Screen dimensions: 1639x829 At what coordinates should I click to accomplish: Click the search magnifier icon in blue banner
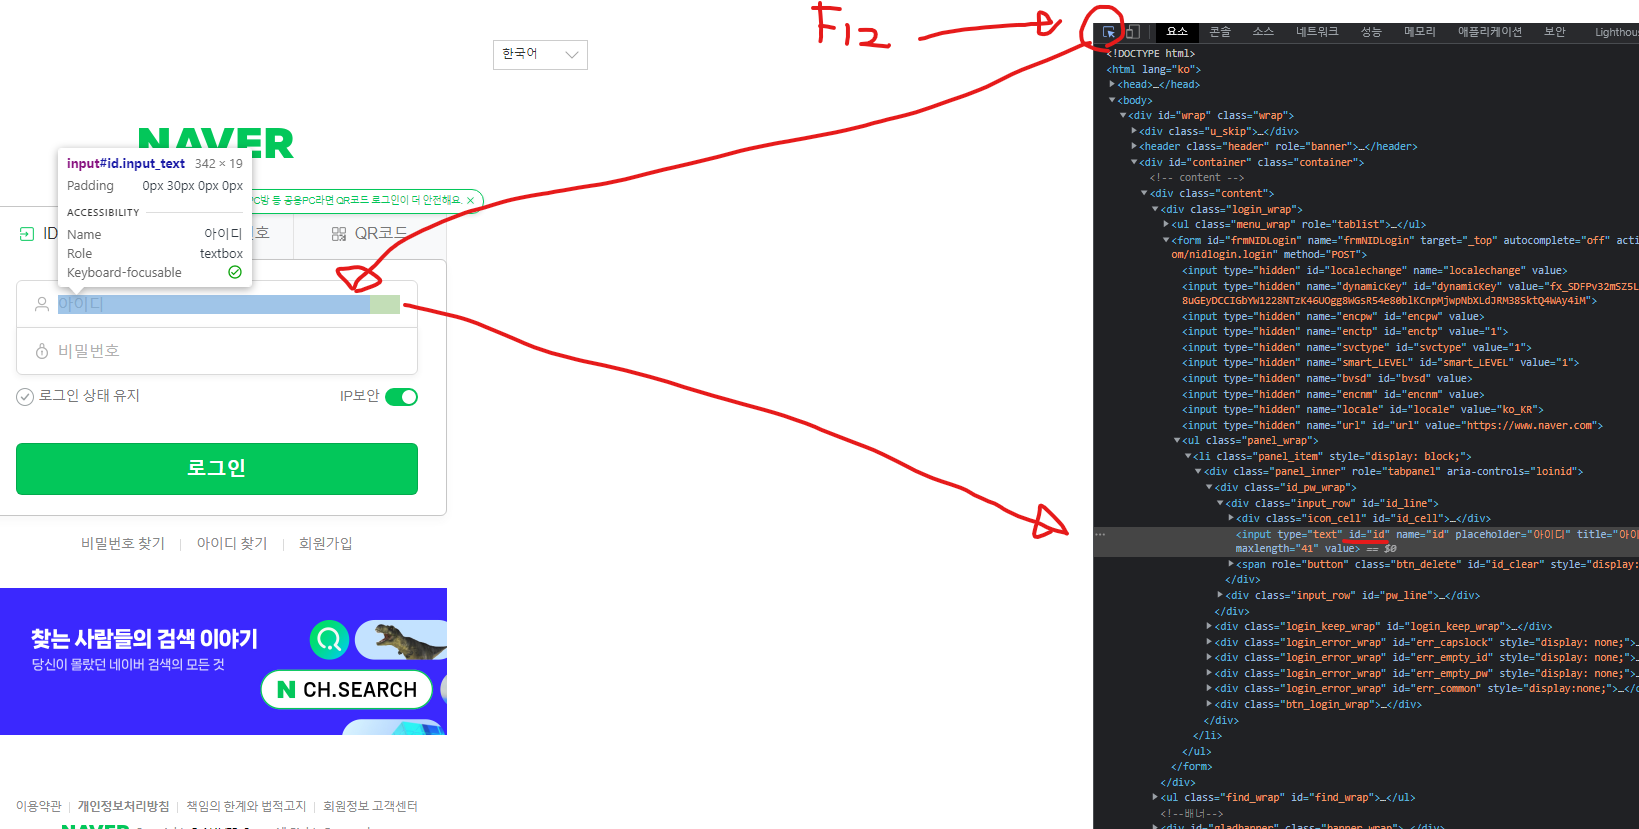(x=329, y=639)
